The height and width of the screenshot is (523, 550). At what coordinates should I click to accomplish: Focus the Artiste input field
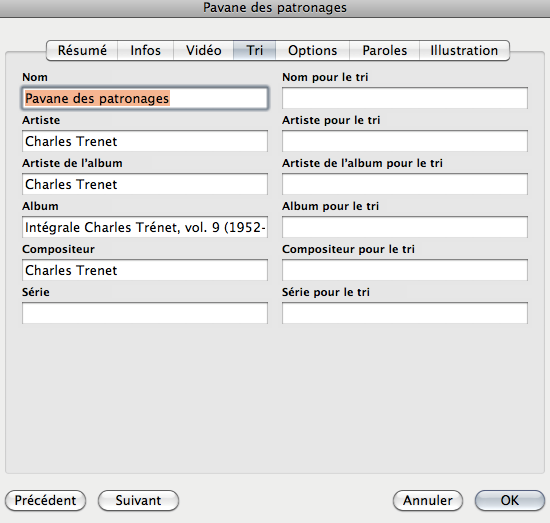(x=145, y=141)
